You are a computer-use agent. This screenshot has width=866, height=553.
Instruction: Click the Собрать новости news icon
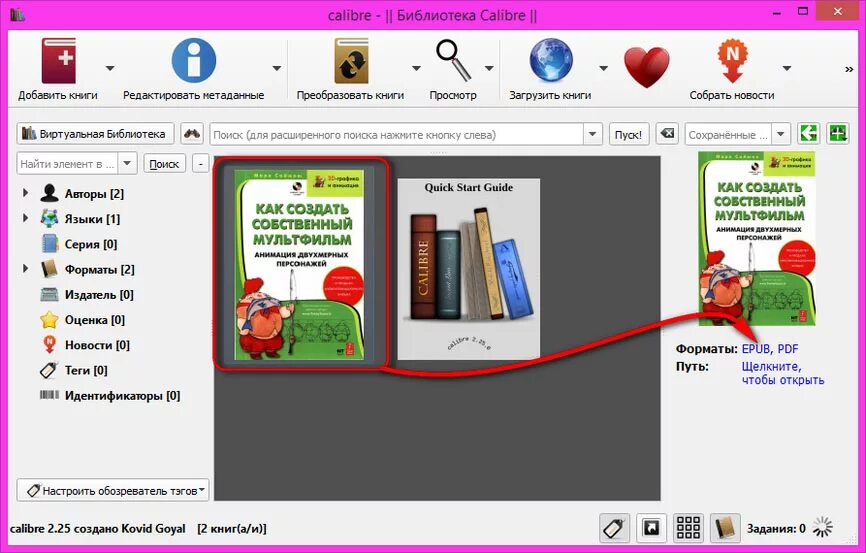[x=732, y=61]
